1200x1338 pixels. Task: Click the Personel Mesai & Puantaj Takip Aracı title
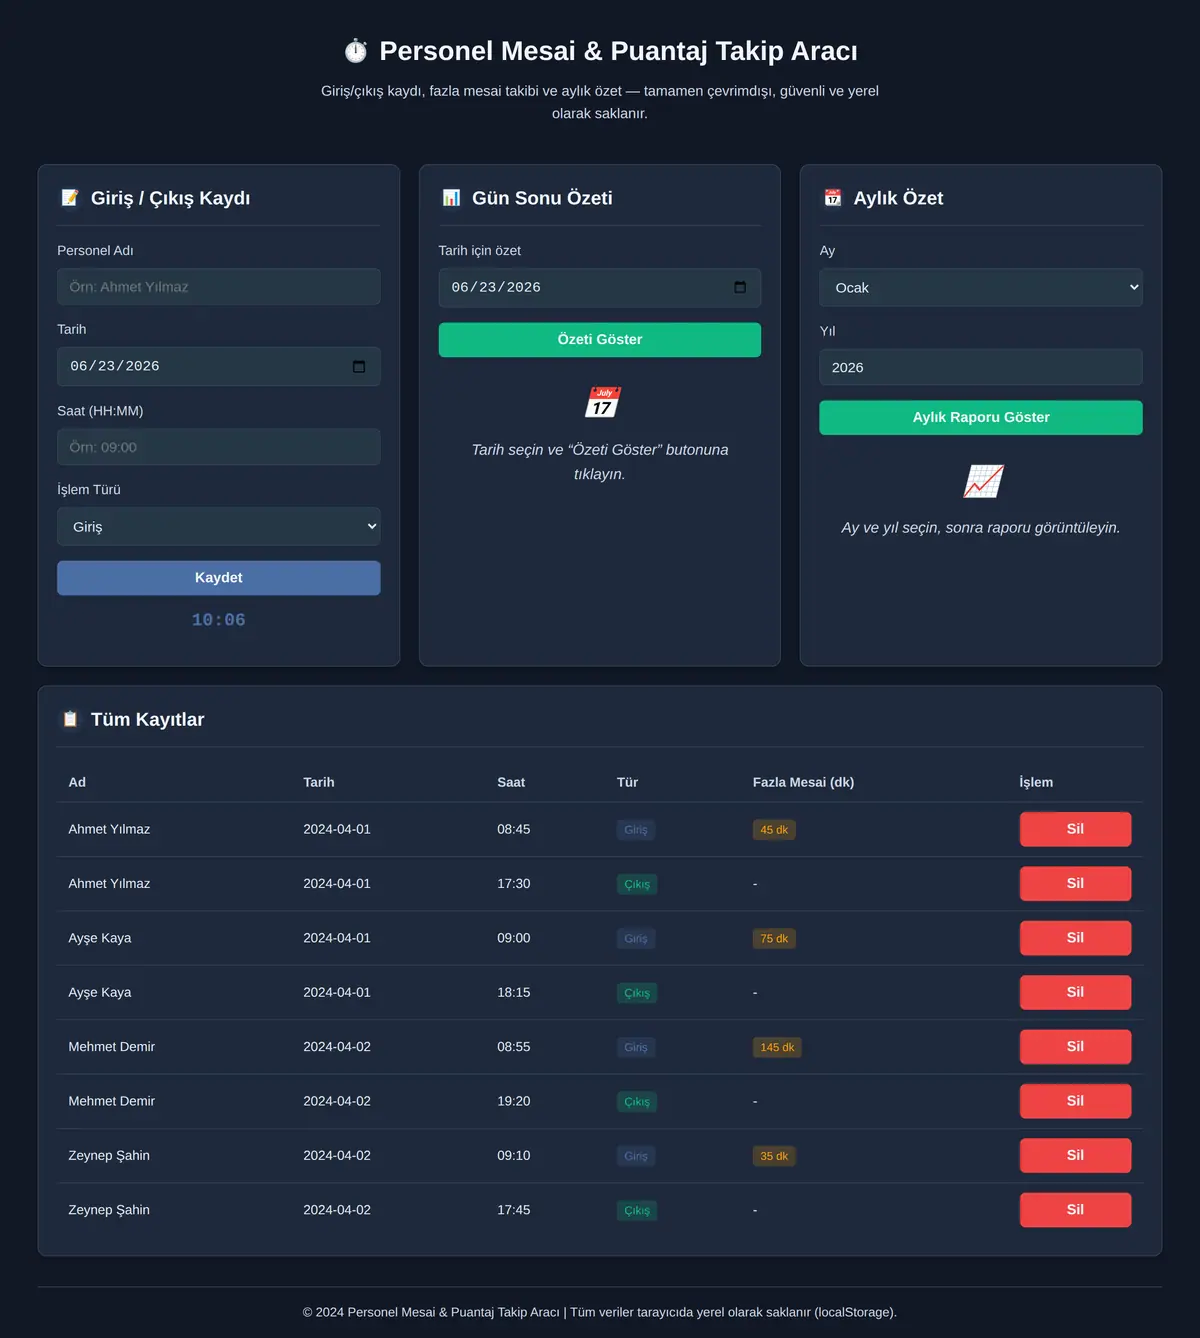tap(618, 51)
